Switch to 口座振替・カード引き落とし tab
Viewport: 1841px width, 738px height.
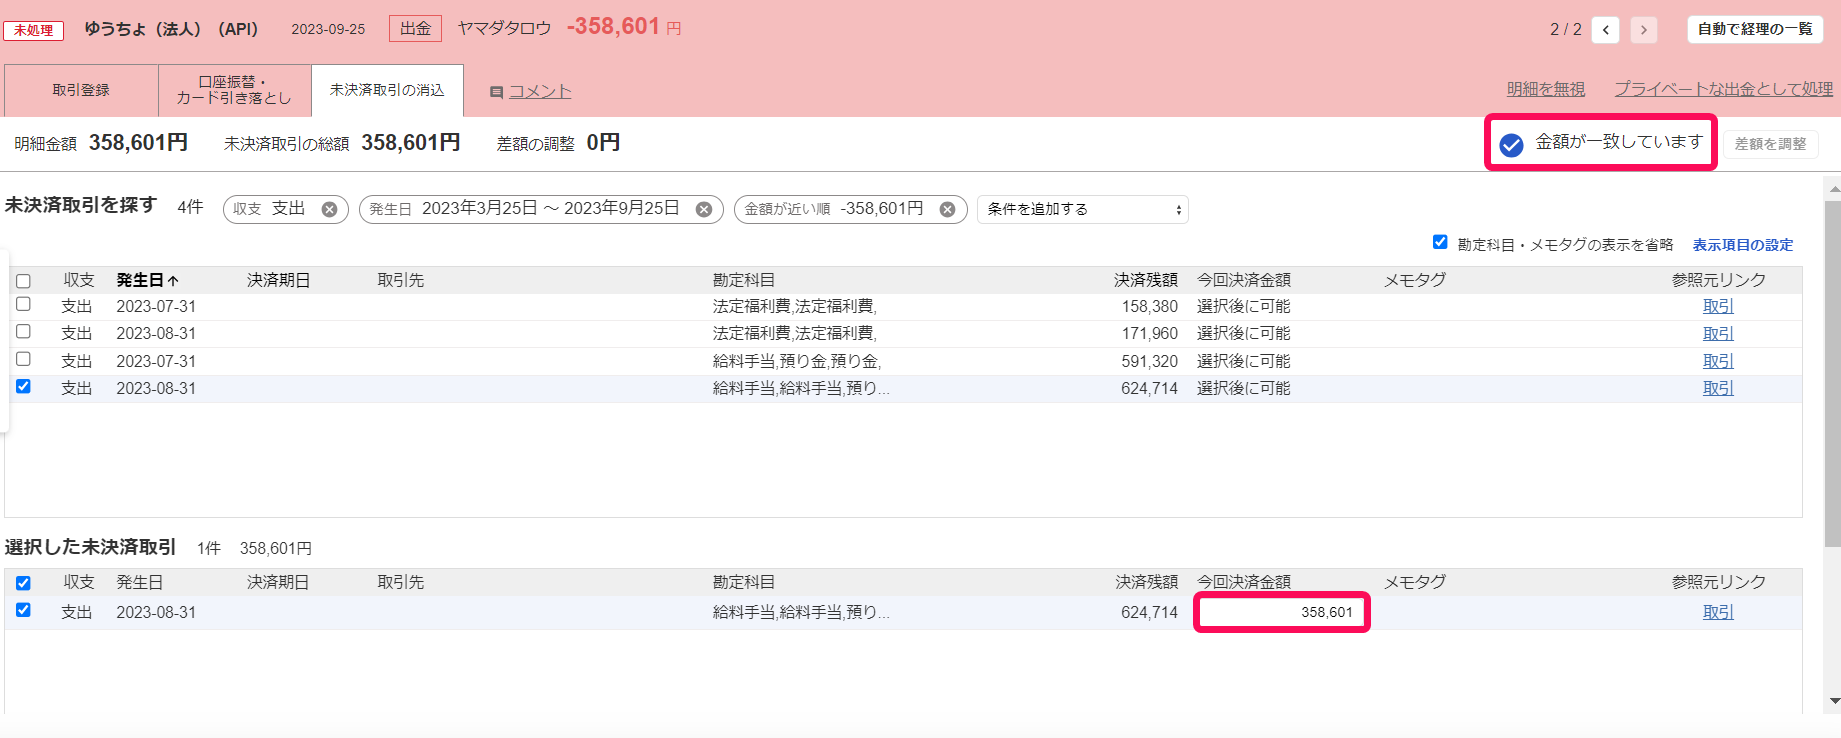click(x=234, y=90)
